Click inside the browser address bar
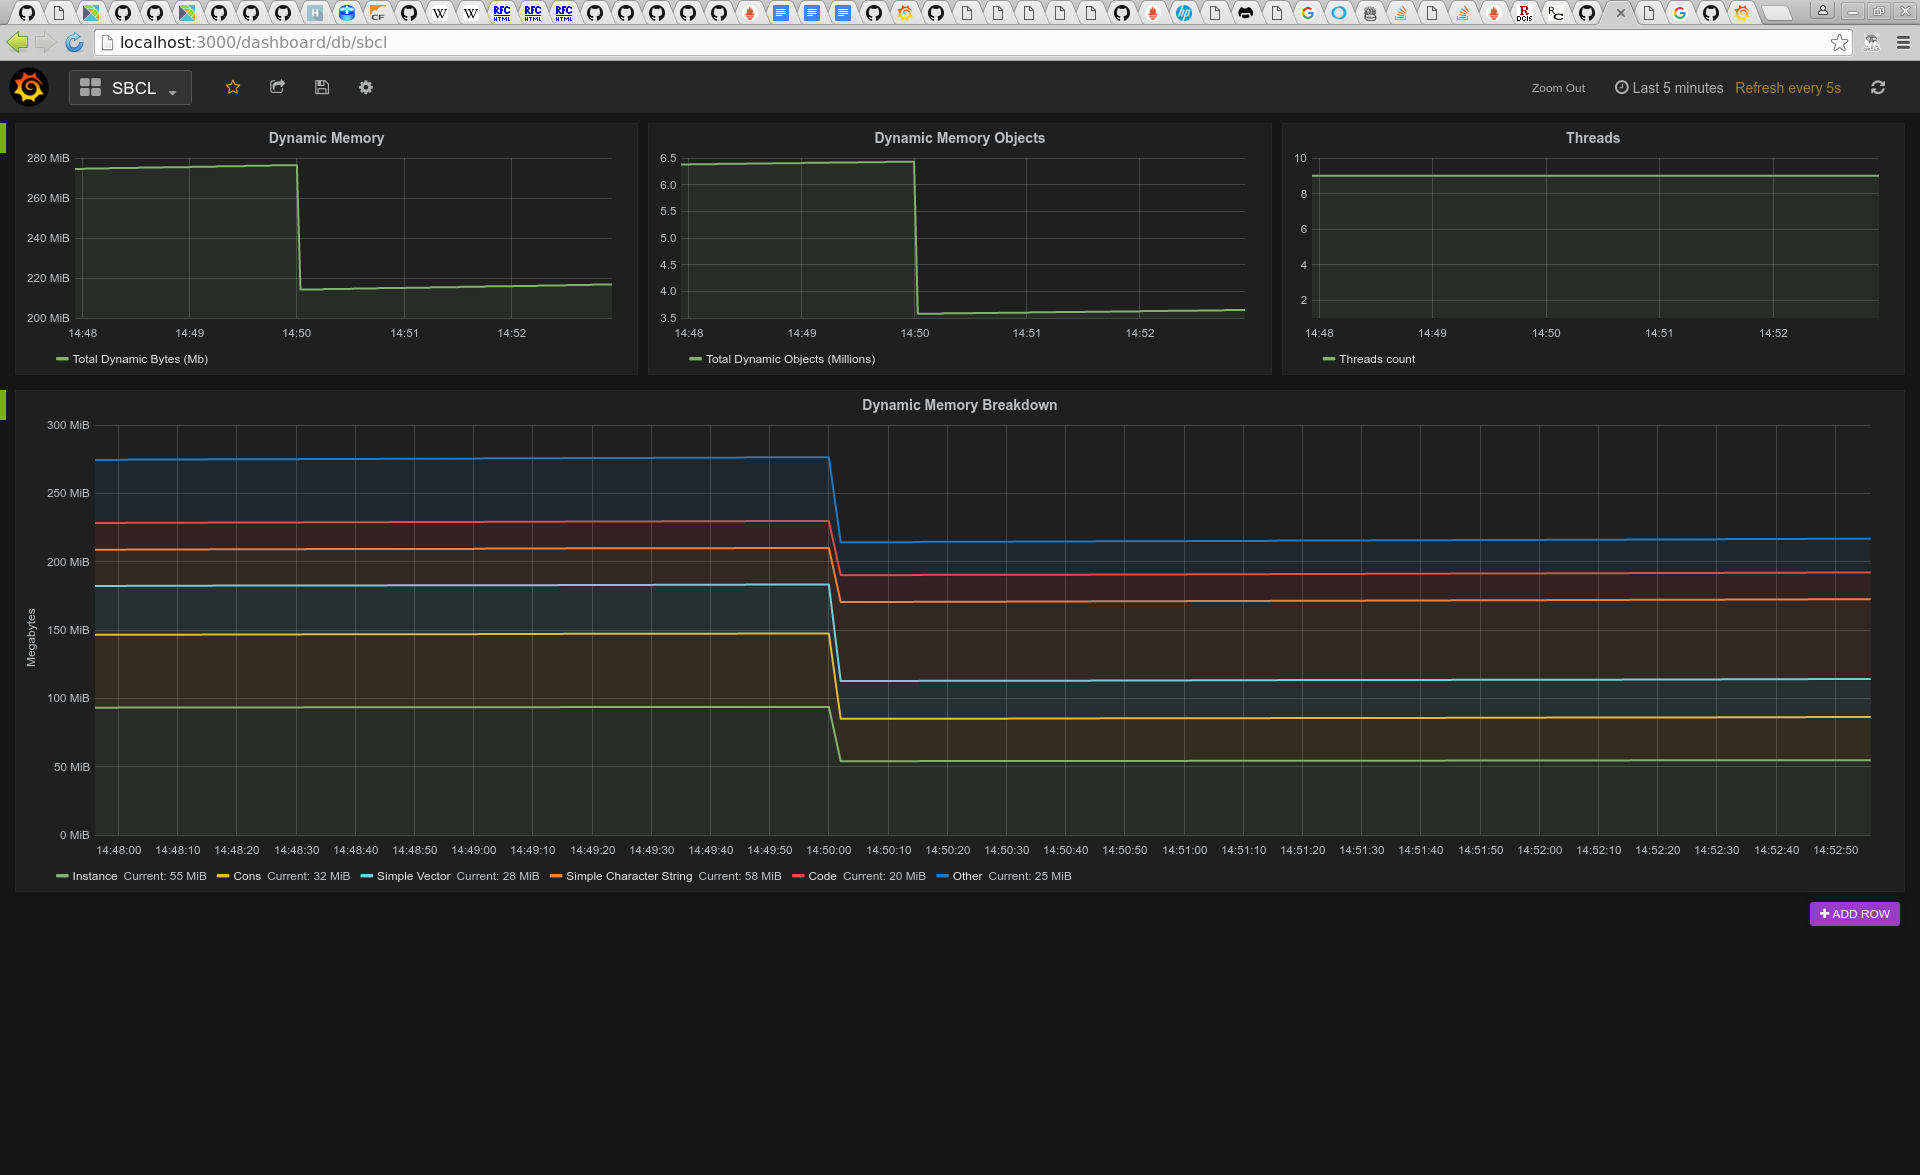Image resolution: width=1920 pixels, height=1175 pixels. tap(400, 42)
